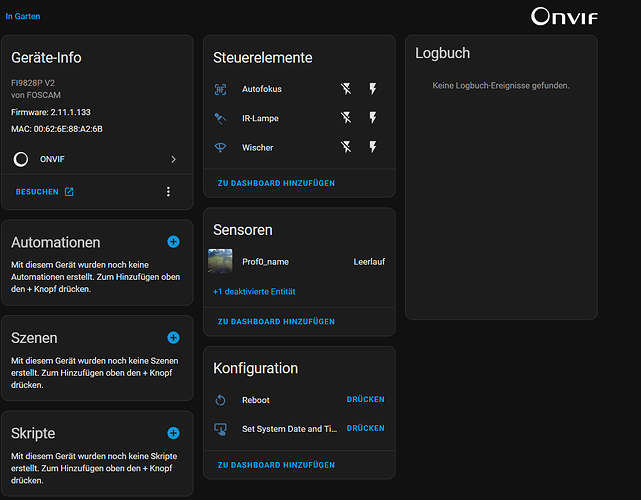The height and width of the screenshot is (500, 641).
Task: Turn off IR-Lampe with the flash-off icon
Action: 346,118
